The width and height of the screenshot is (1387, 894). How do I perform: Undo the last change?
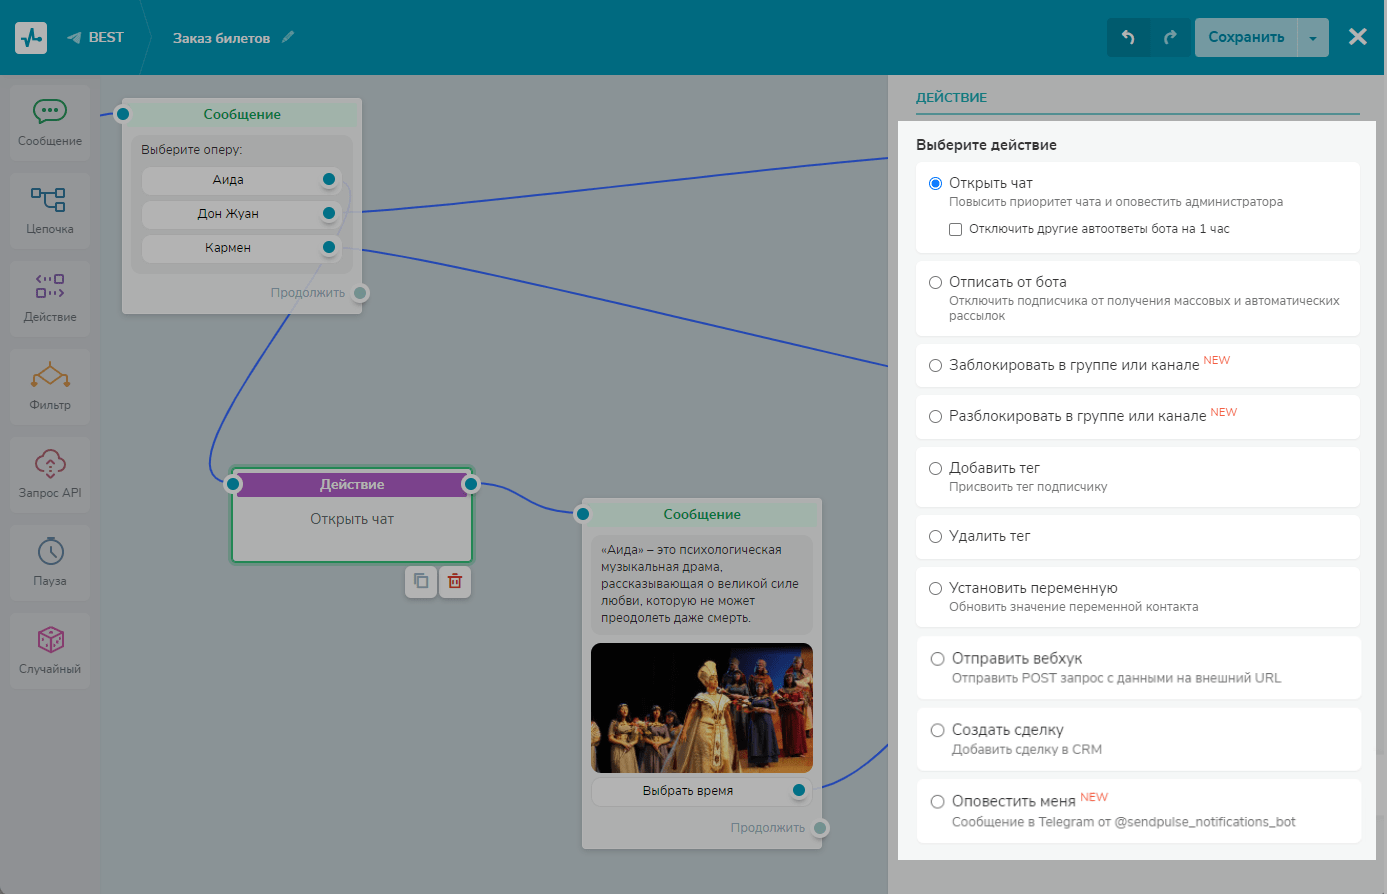1128,38
